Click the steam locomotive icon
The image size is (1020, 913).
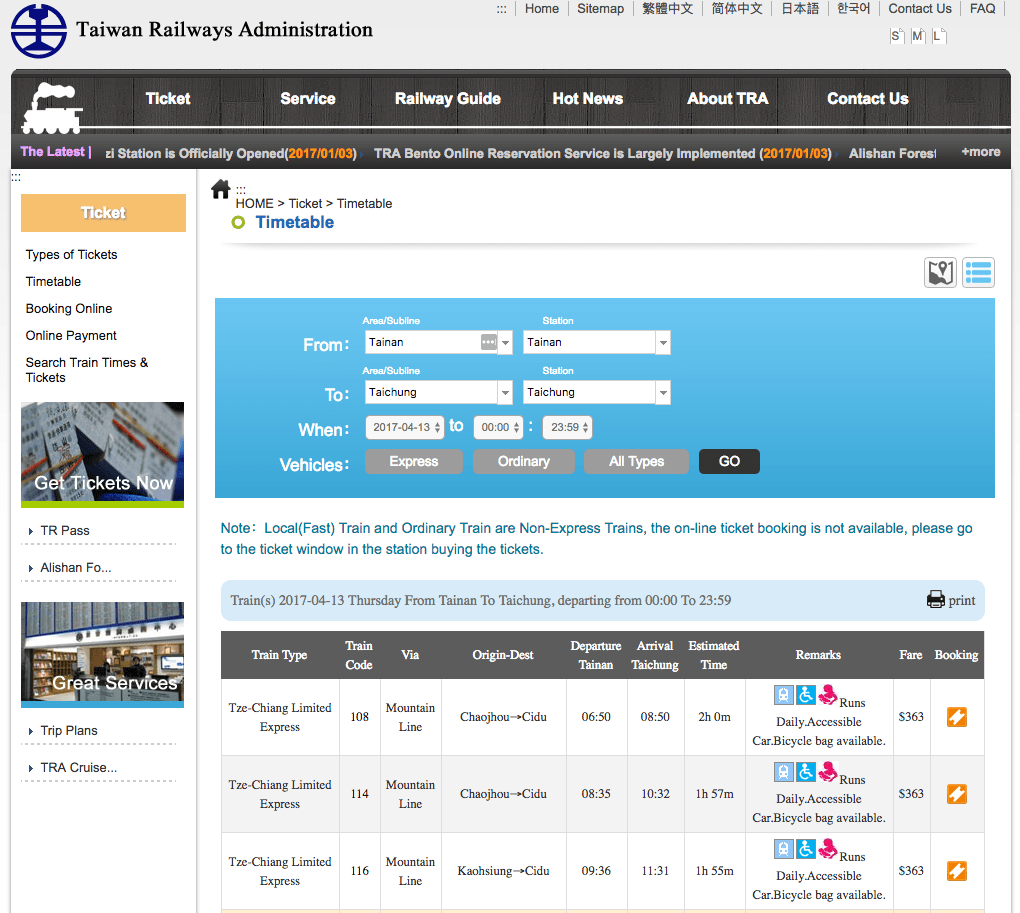[53, 108]
